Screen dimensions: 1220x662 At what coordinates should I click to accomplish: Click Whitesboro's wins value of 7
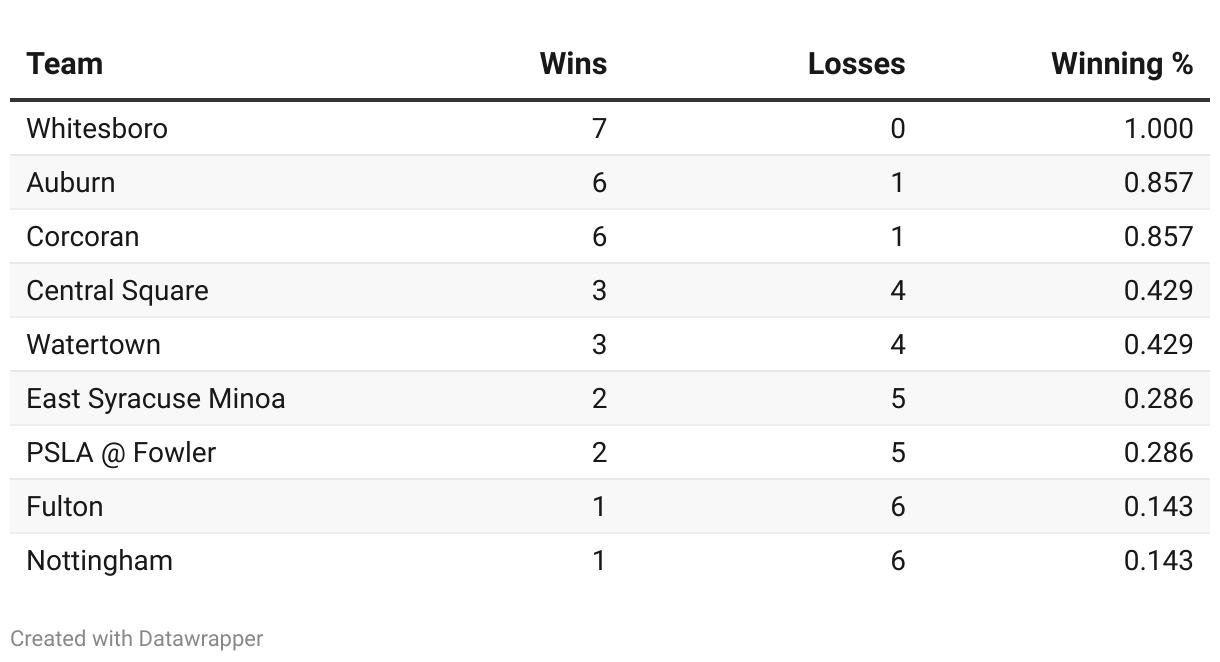click(x=599, y=129)
